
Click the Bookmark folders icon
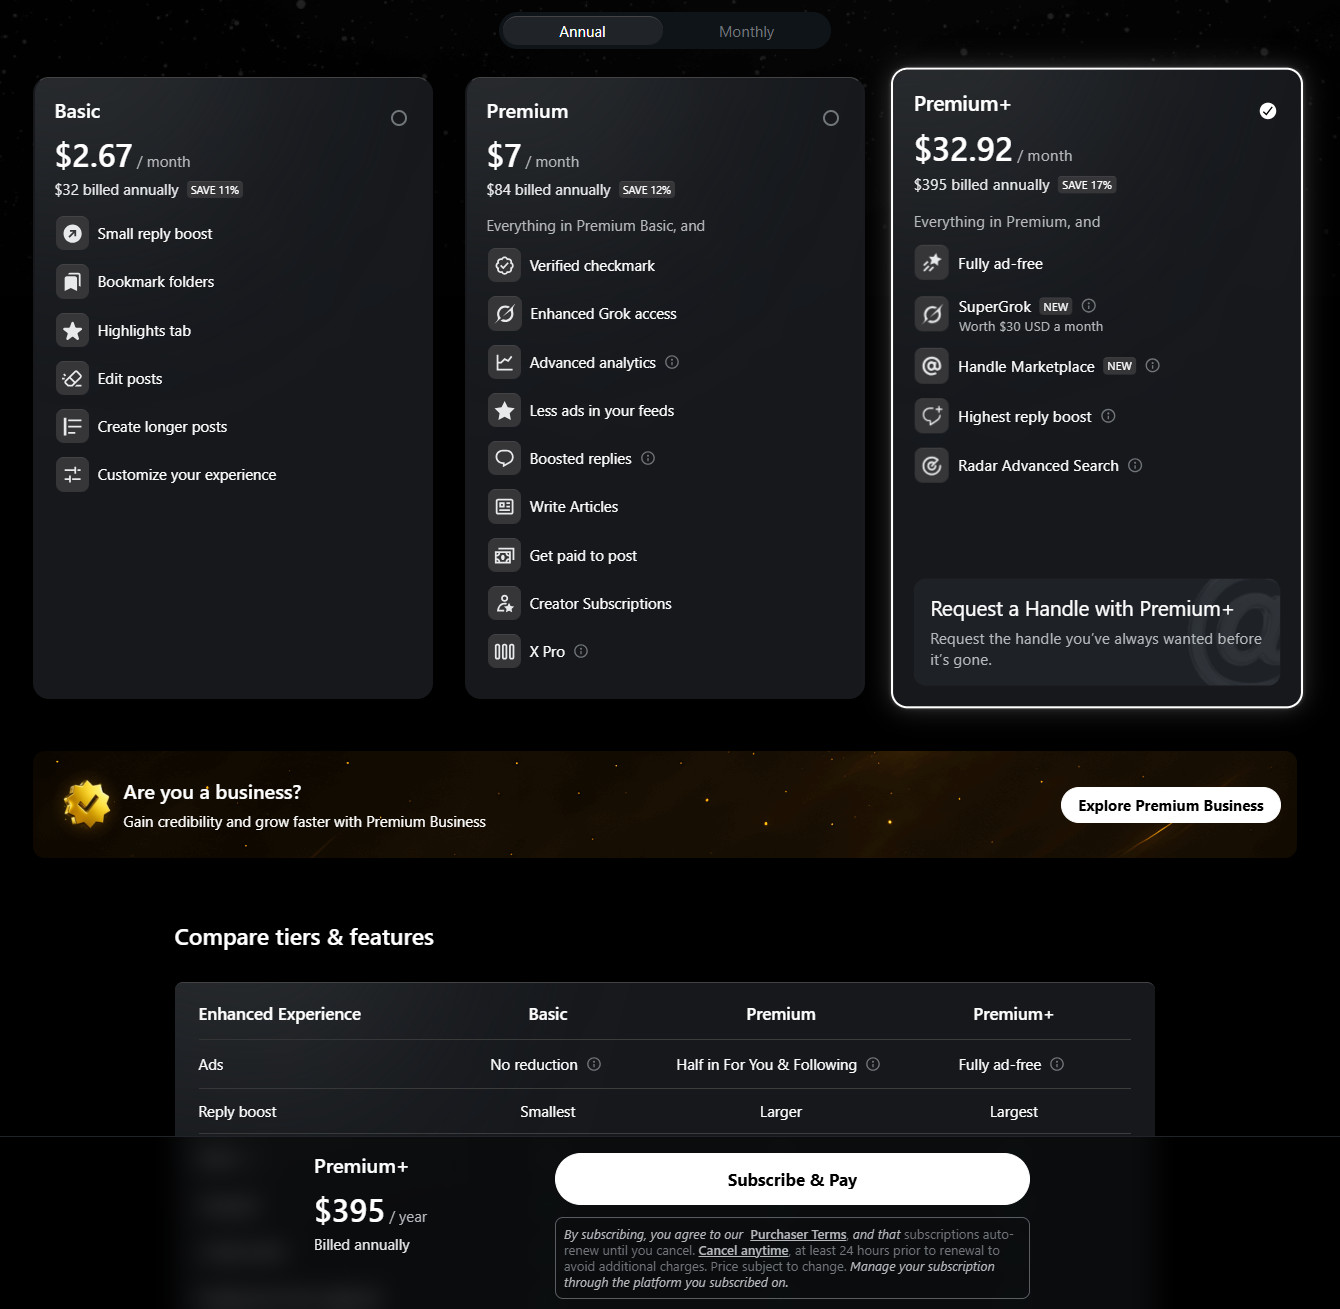point(73,282)
